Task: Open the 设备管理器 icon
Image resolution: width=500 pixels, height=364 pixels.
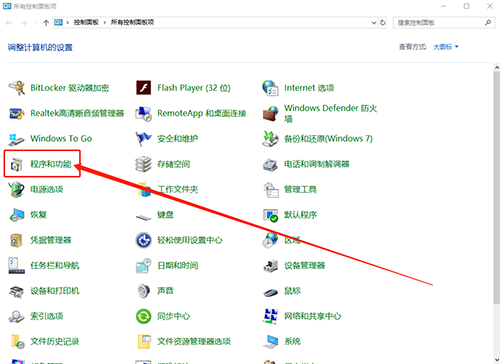Action: pyautogui.click(x=270, y=266)
